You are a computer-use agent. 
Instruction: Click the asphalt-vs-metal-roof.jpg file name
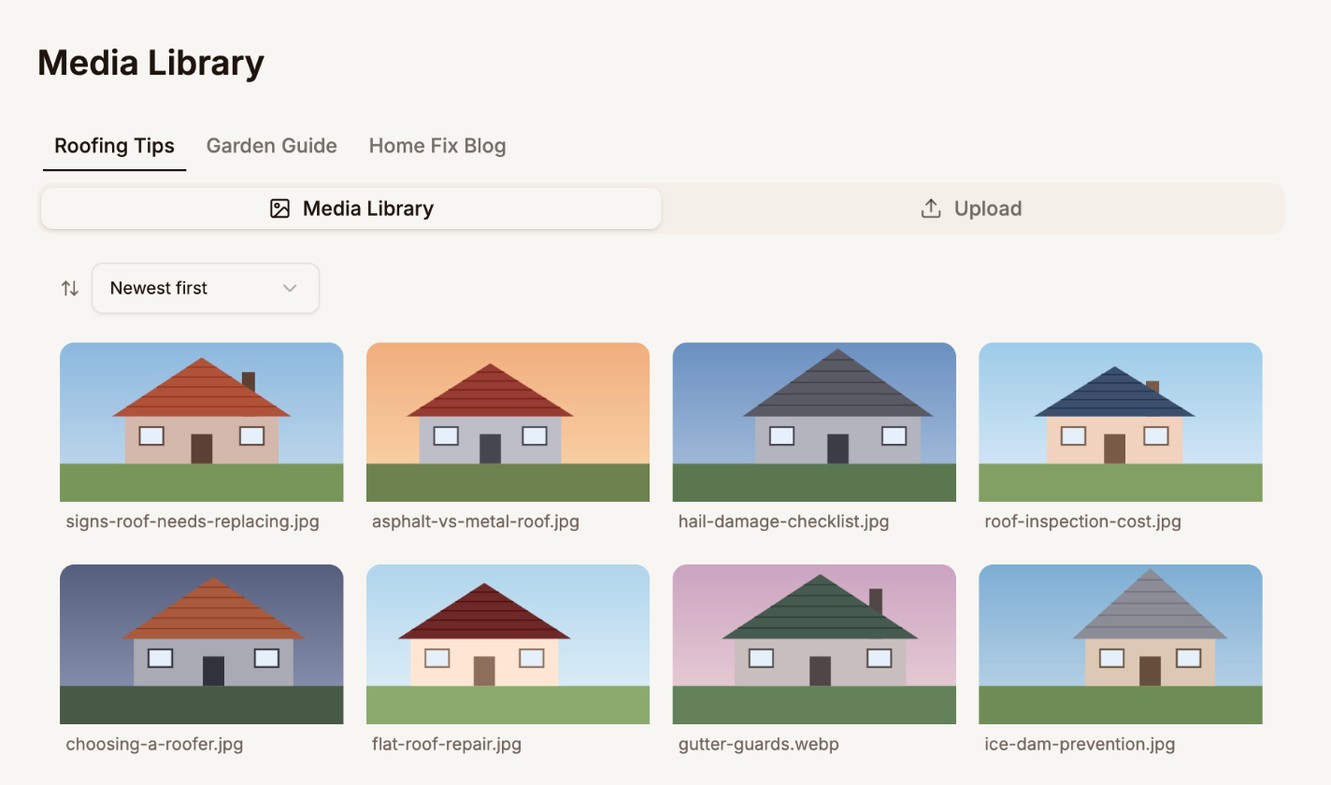tap(476, 521)
